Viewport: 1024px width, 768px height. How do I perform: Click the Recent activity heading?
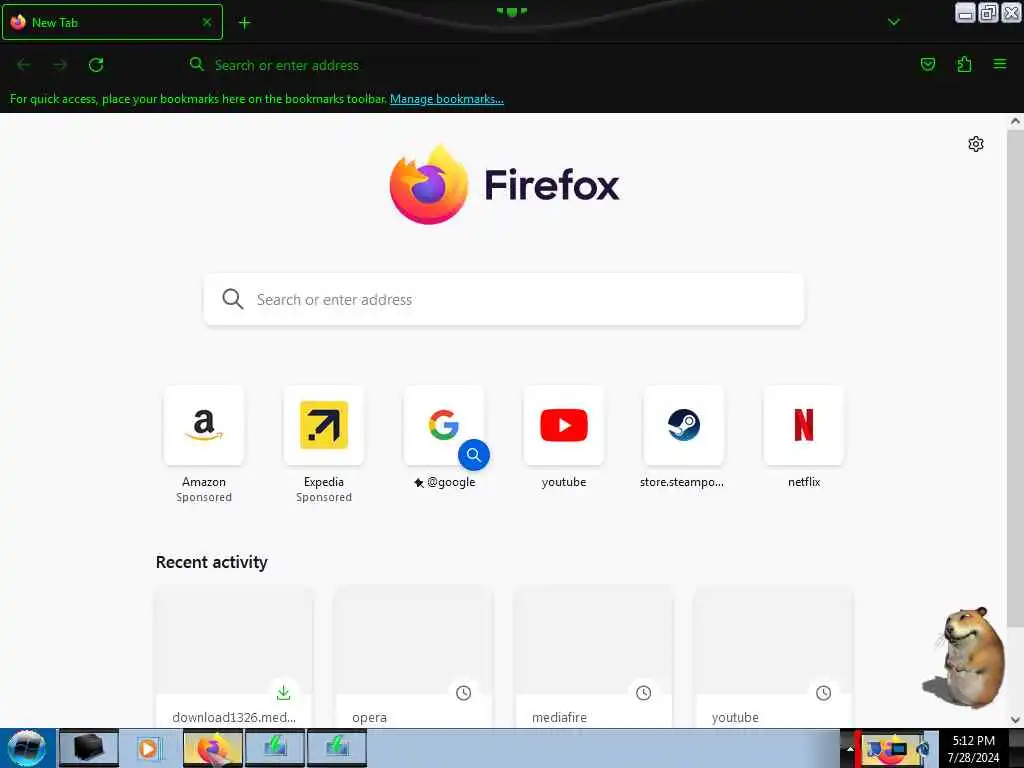point(212,562)
